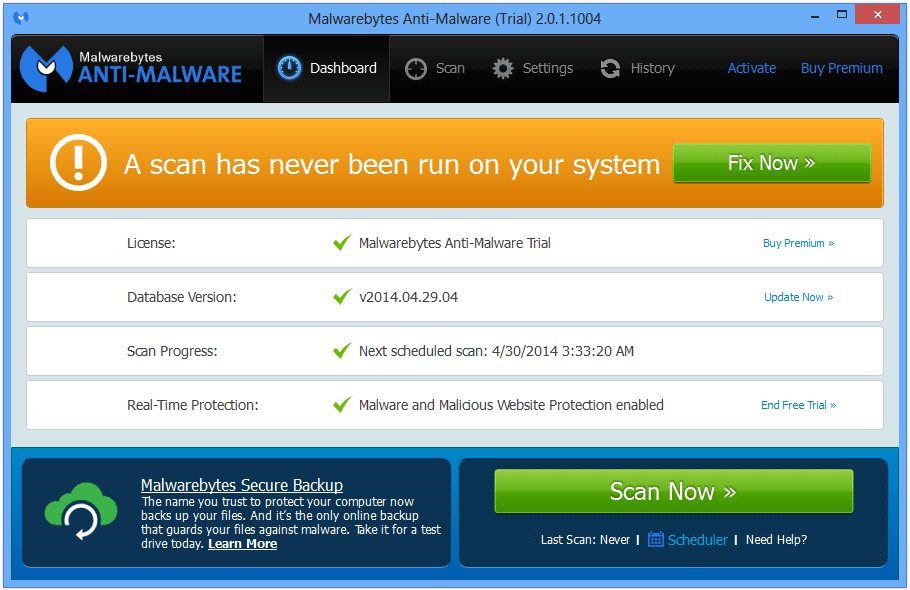Open the Dashboard tab
The height and width of the screenshot is (590, 910).
click(x=327, y=68)
